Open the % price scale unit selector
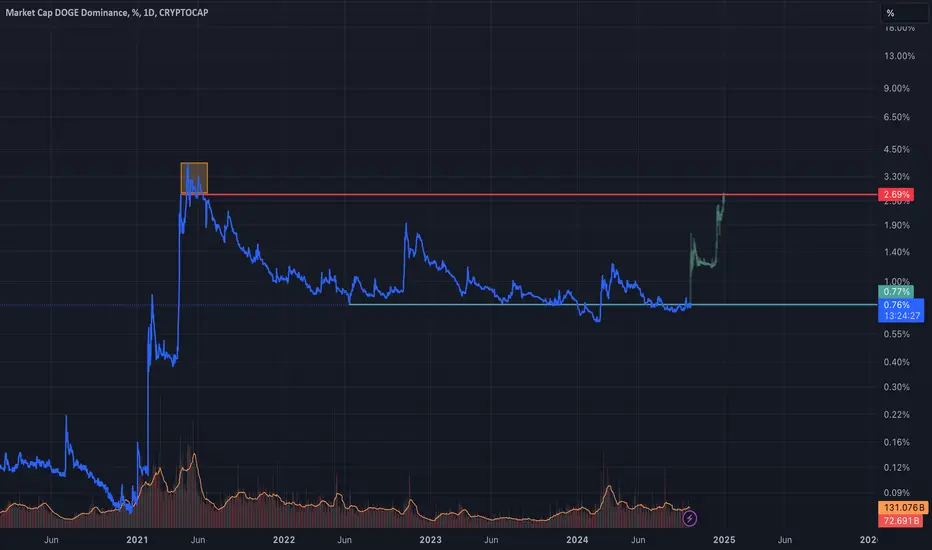Image resolution: width=932 pixels, height=550 pixels. [905, 13]
